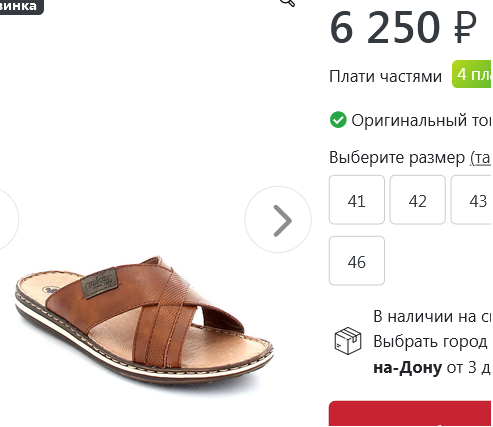Image resolution: width=493 pixels, height=427 pixels.
Task: Choose size 42 option
Action: pyautogui.click(x=417, y=200)
